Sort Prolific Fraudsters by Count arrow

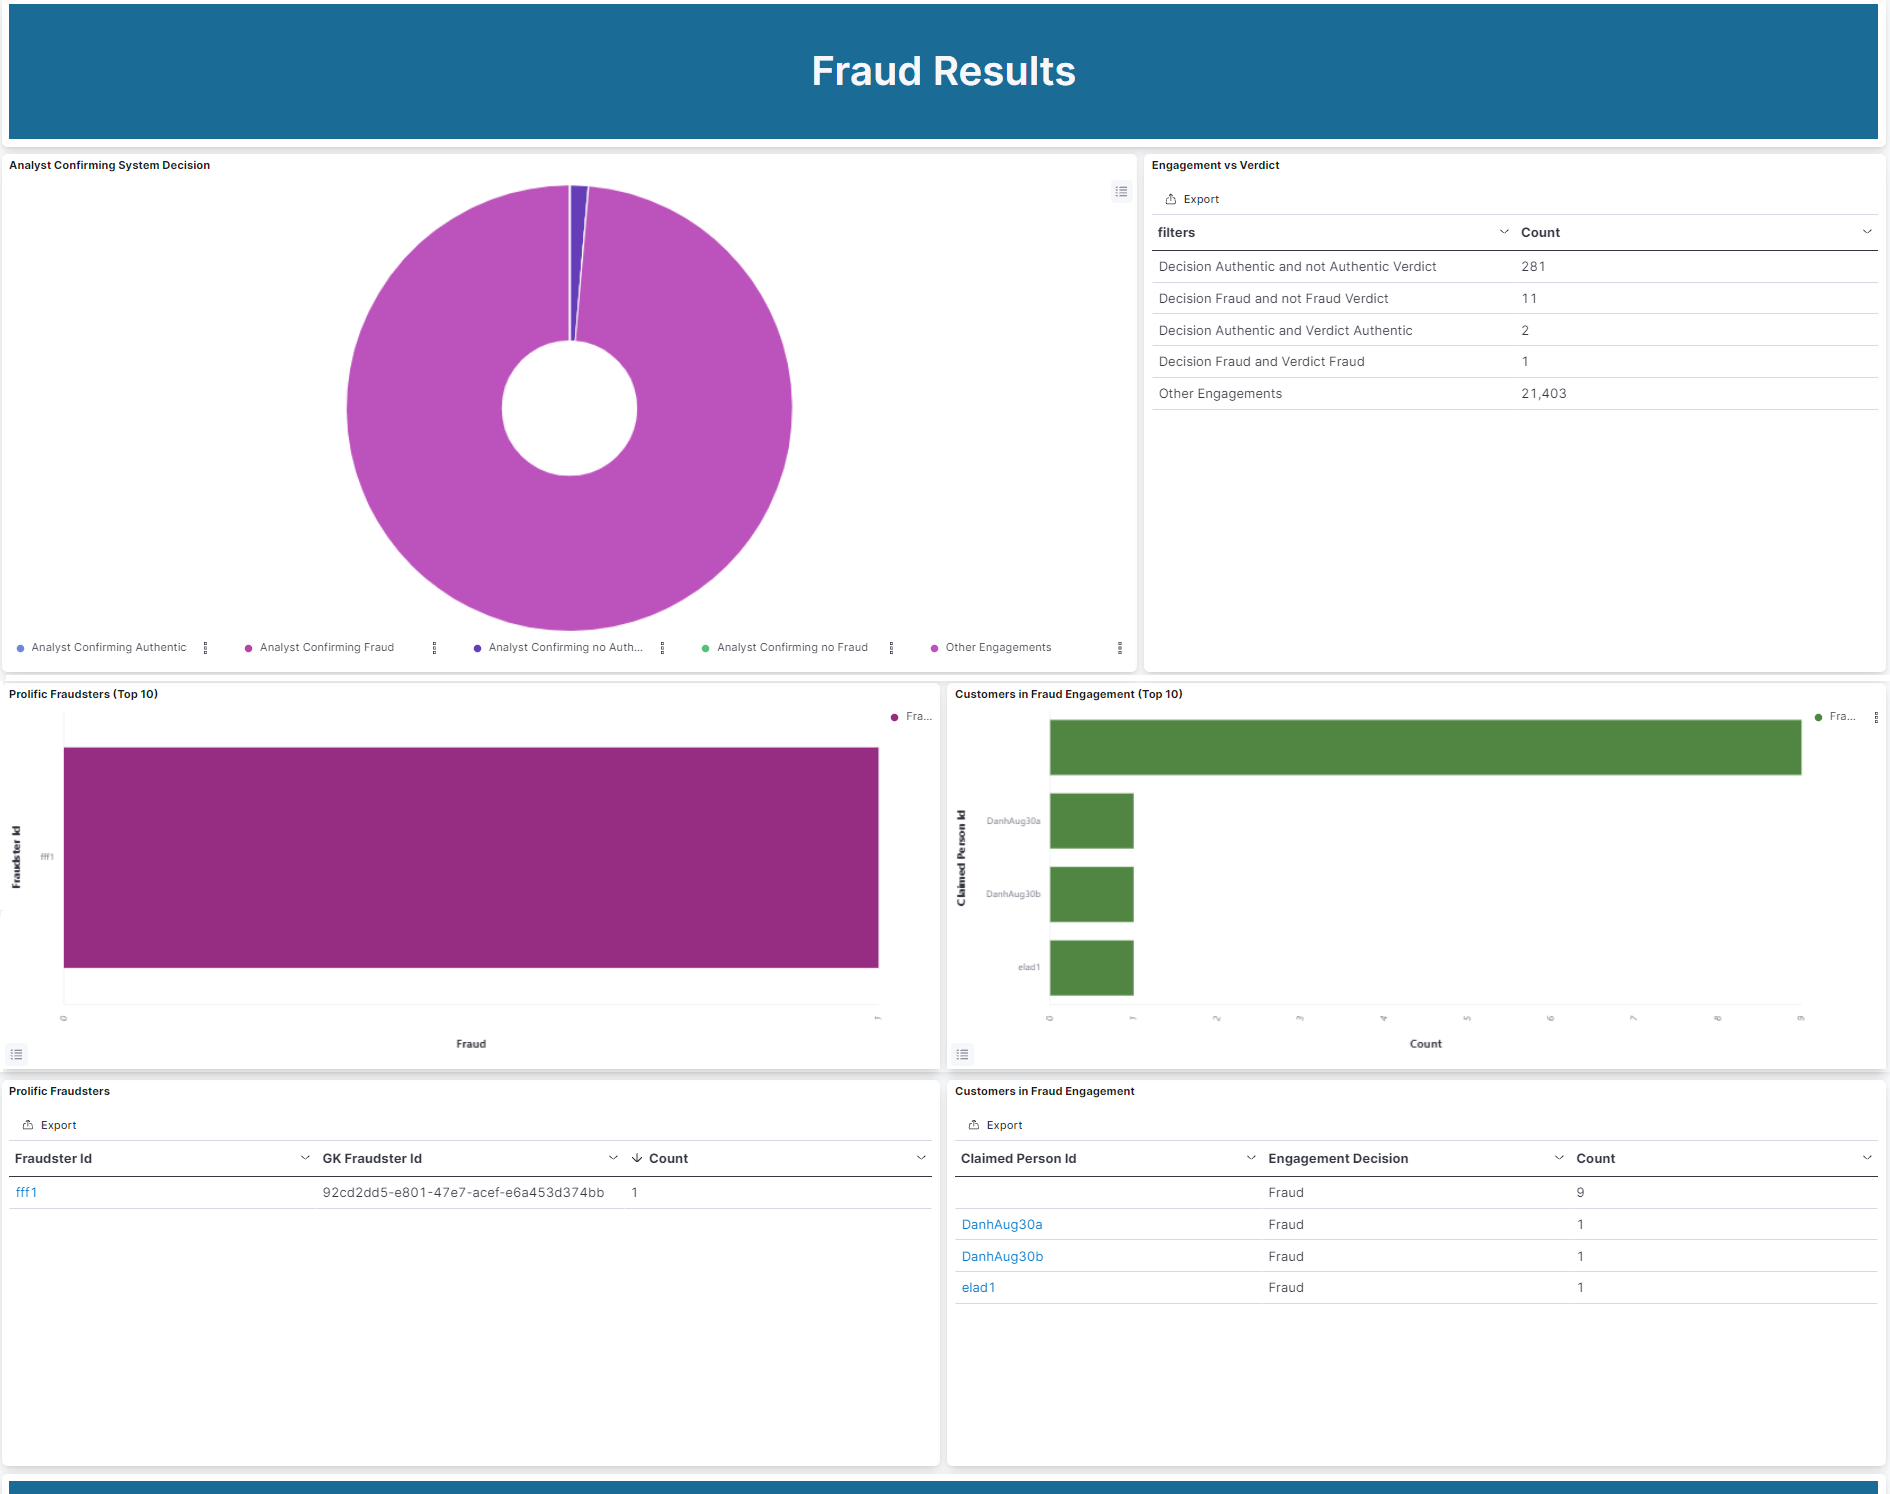(x=637, y=1158)
